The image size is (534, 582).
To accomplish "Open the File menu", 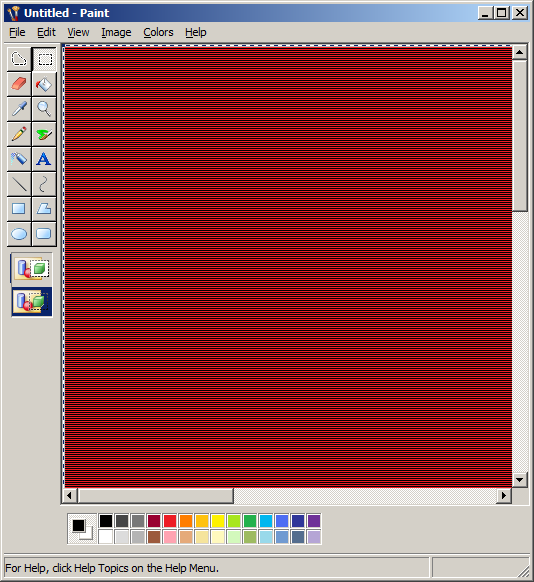I will 17,32.
